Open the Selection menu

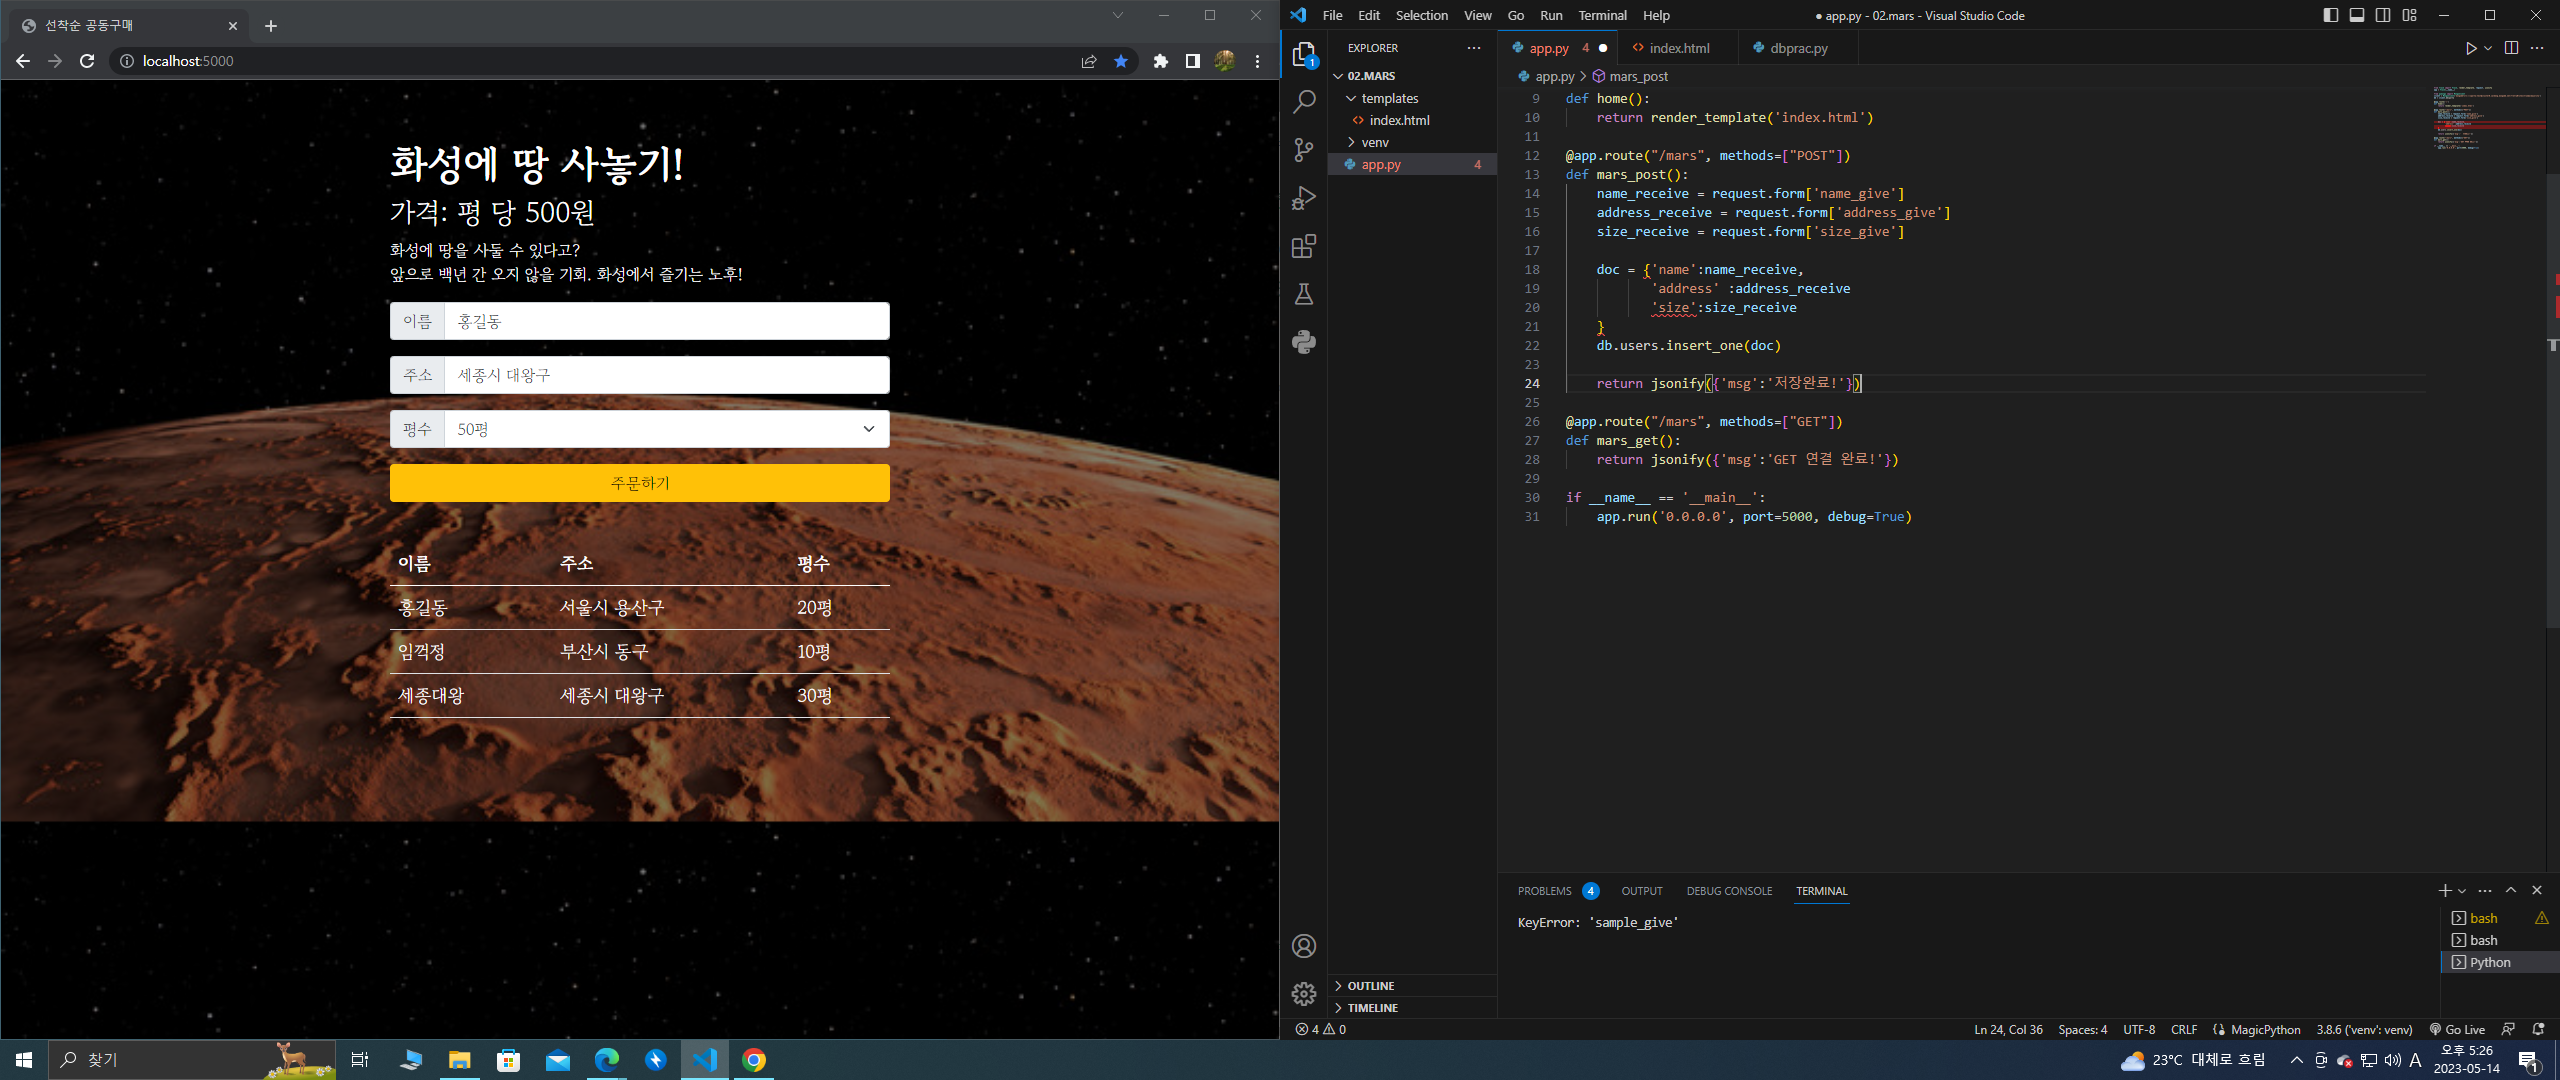(x=1421, y=15)
